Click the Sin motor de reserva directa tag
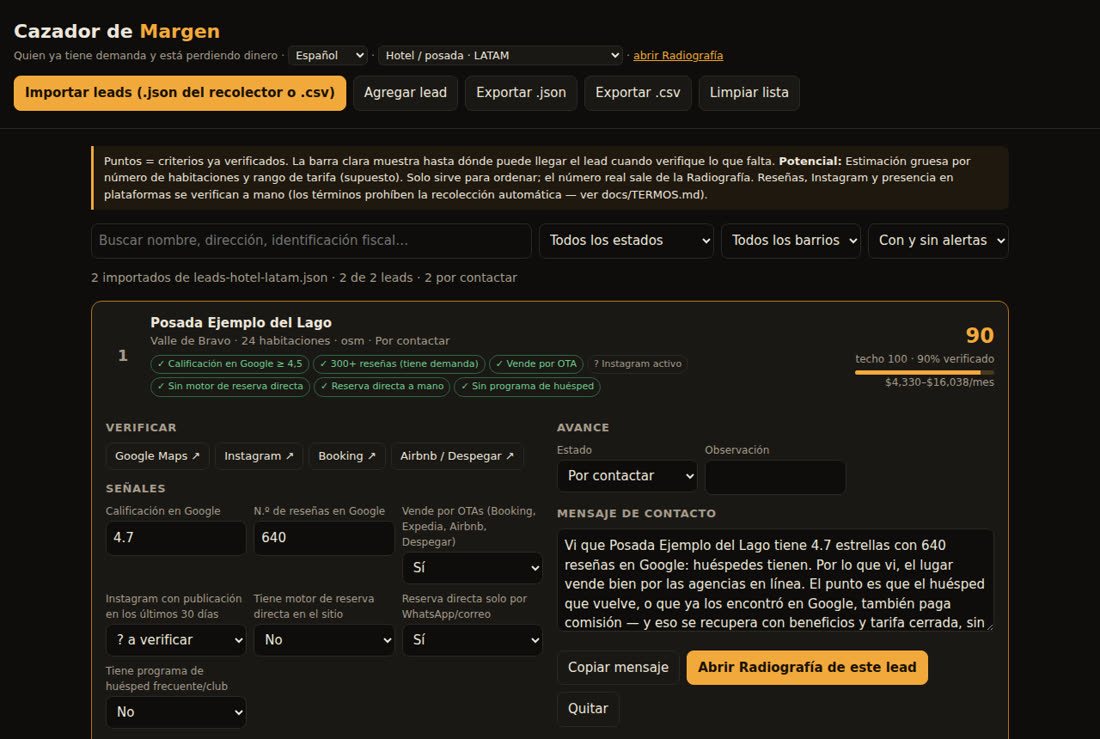 coord(230,386)
